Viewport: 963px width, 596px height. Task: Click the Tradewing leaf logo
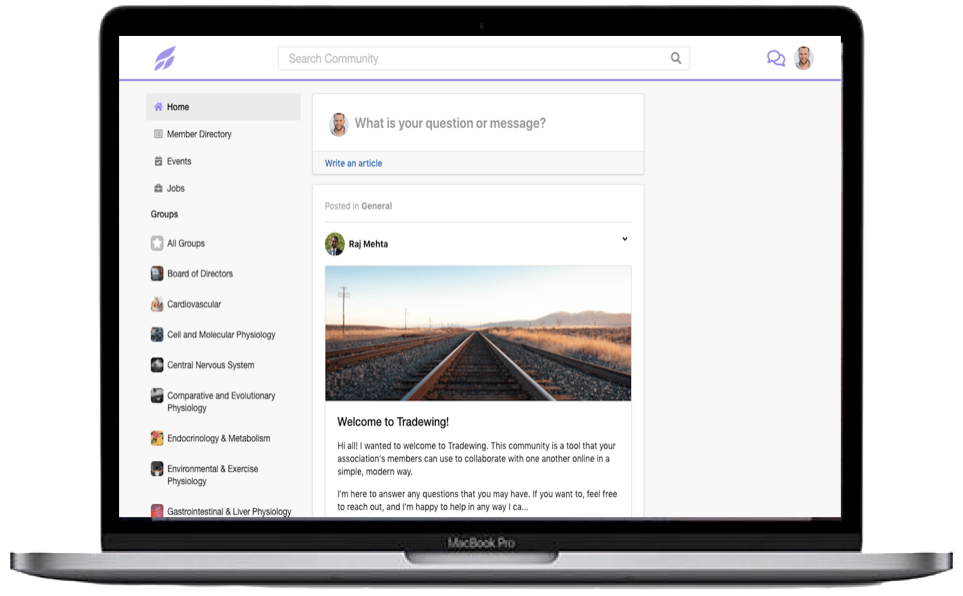[164, 58]
